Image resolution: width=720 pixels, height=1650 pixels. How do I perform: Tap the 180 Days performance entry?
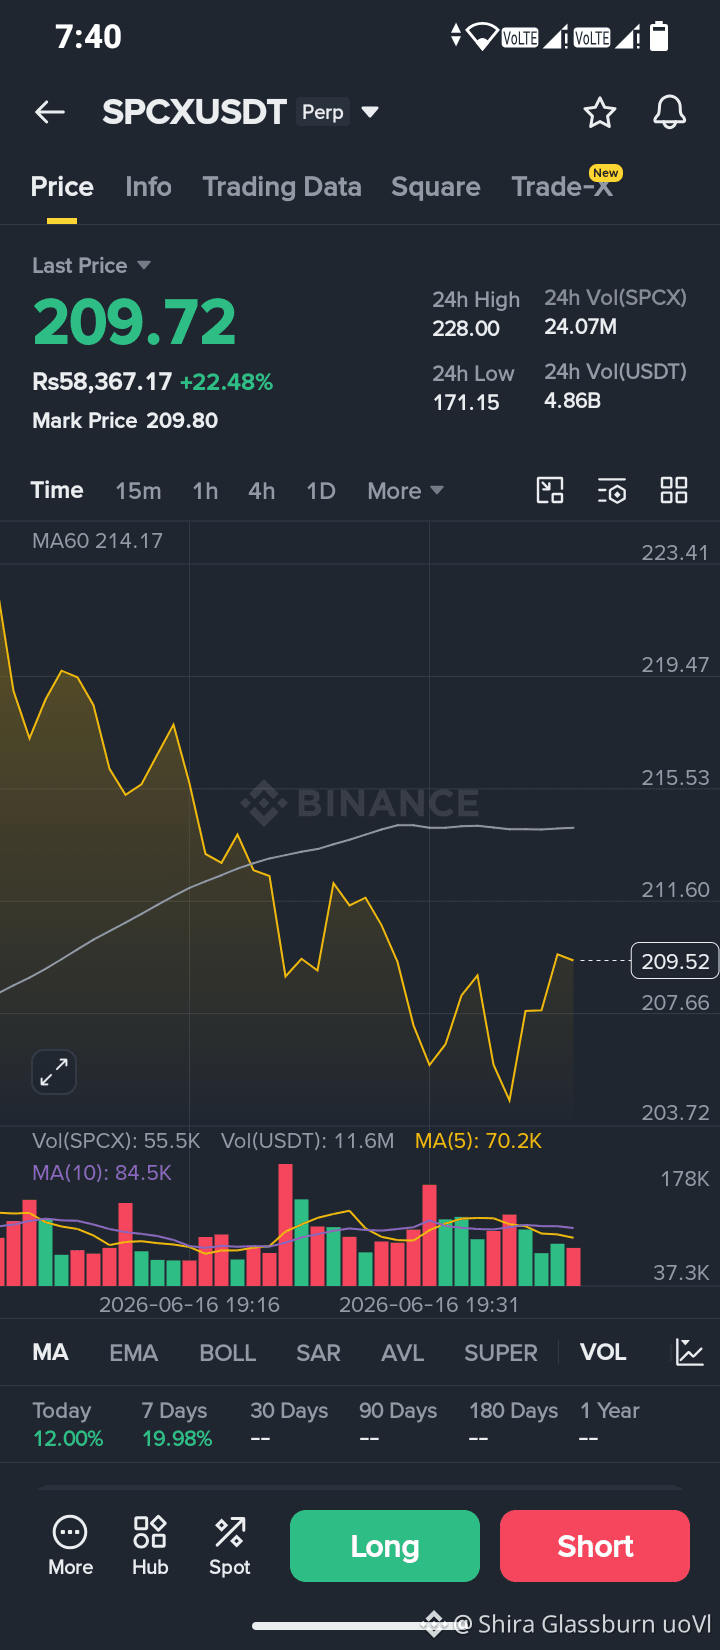[513, 1424]
